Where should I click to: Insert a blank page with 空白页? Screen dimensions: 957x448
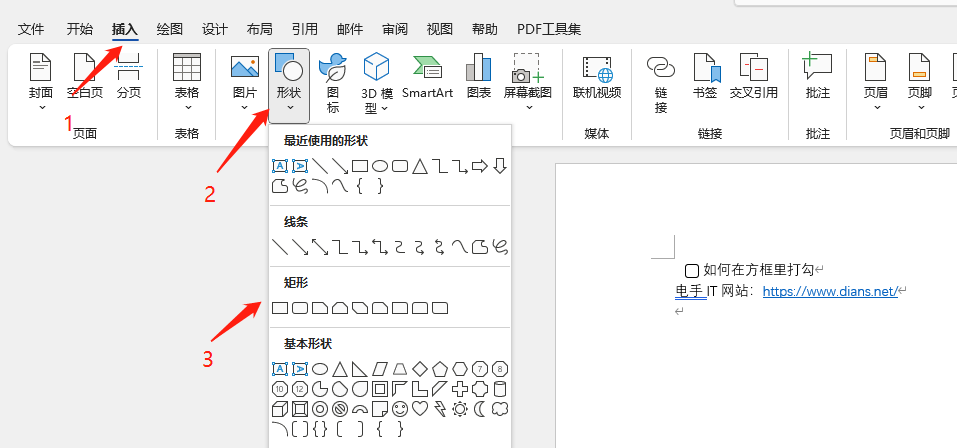(x=85, y=74)
